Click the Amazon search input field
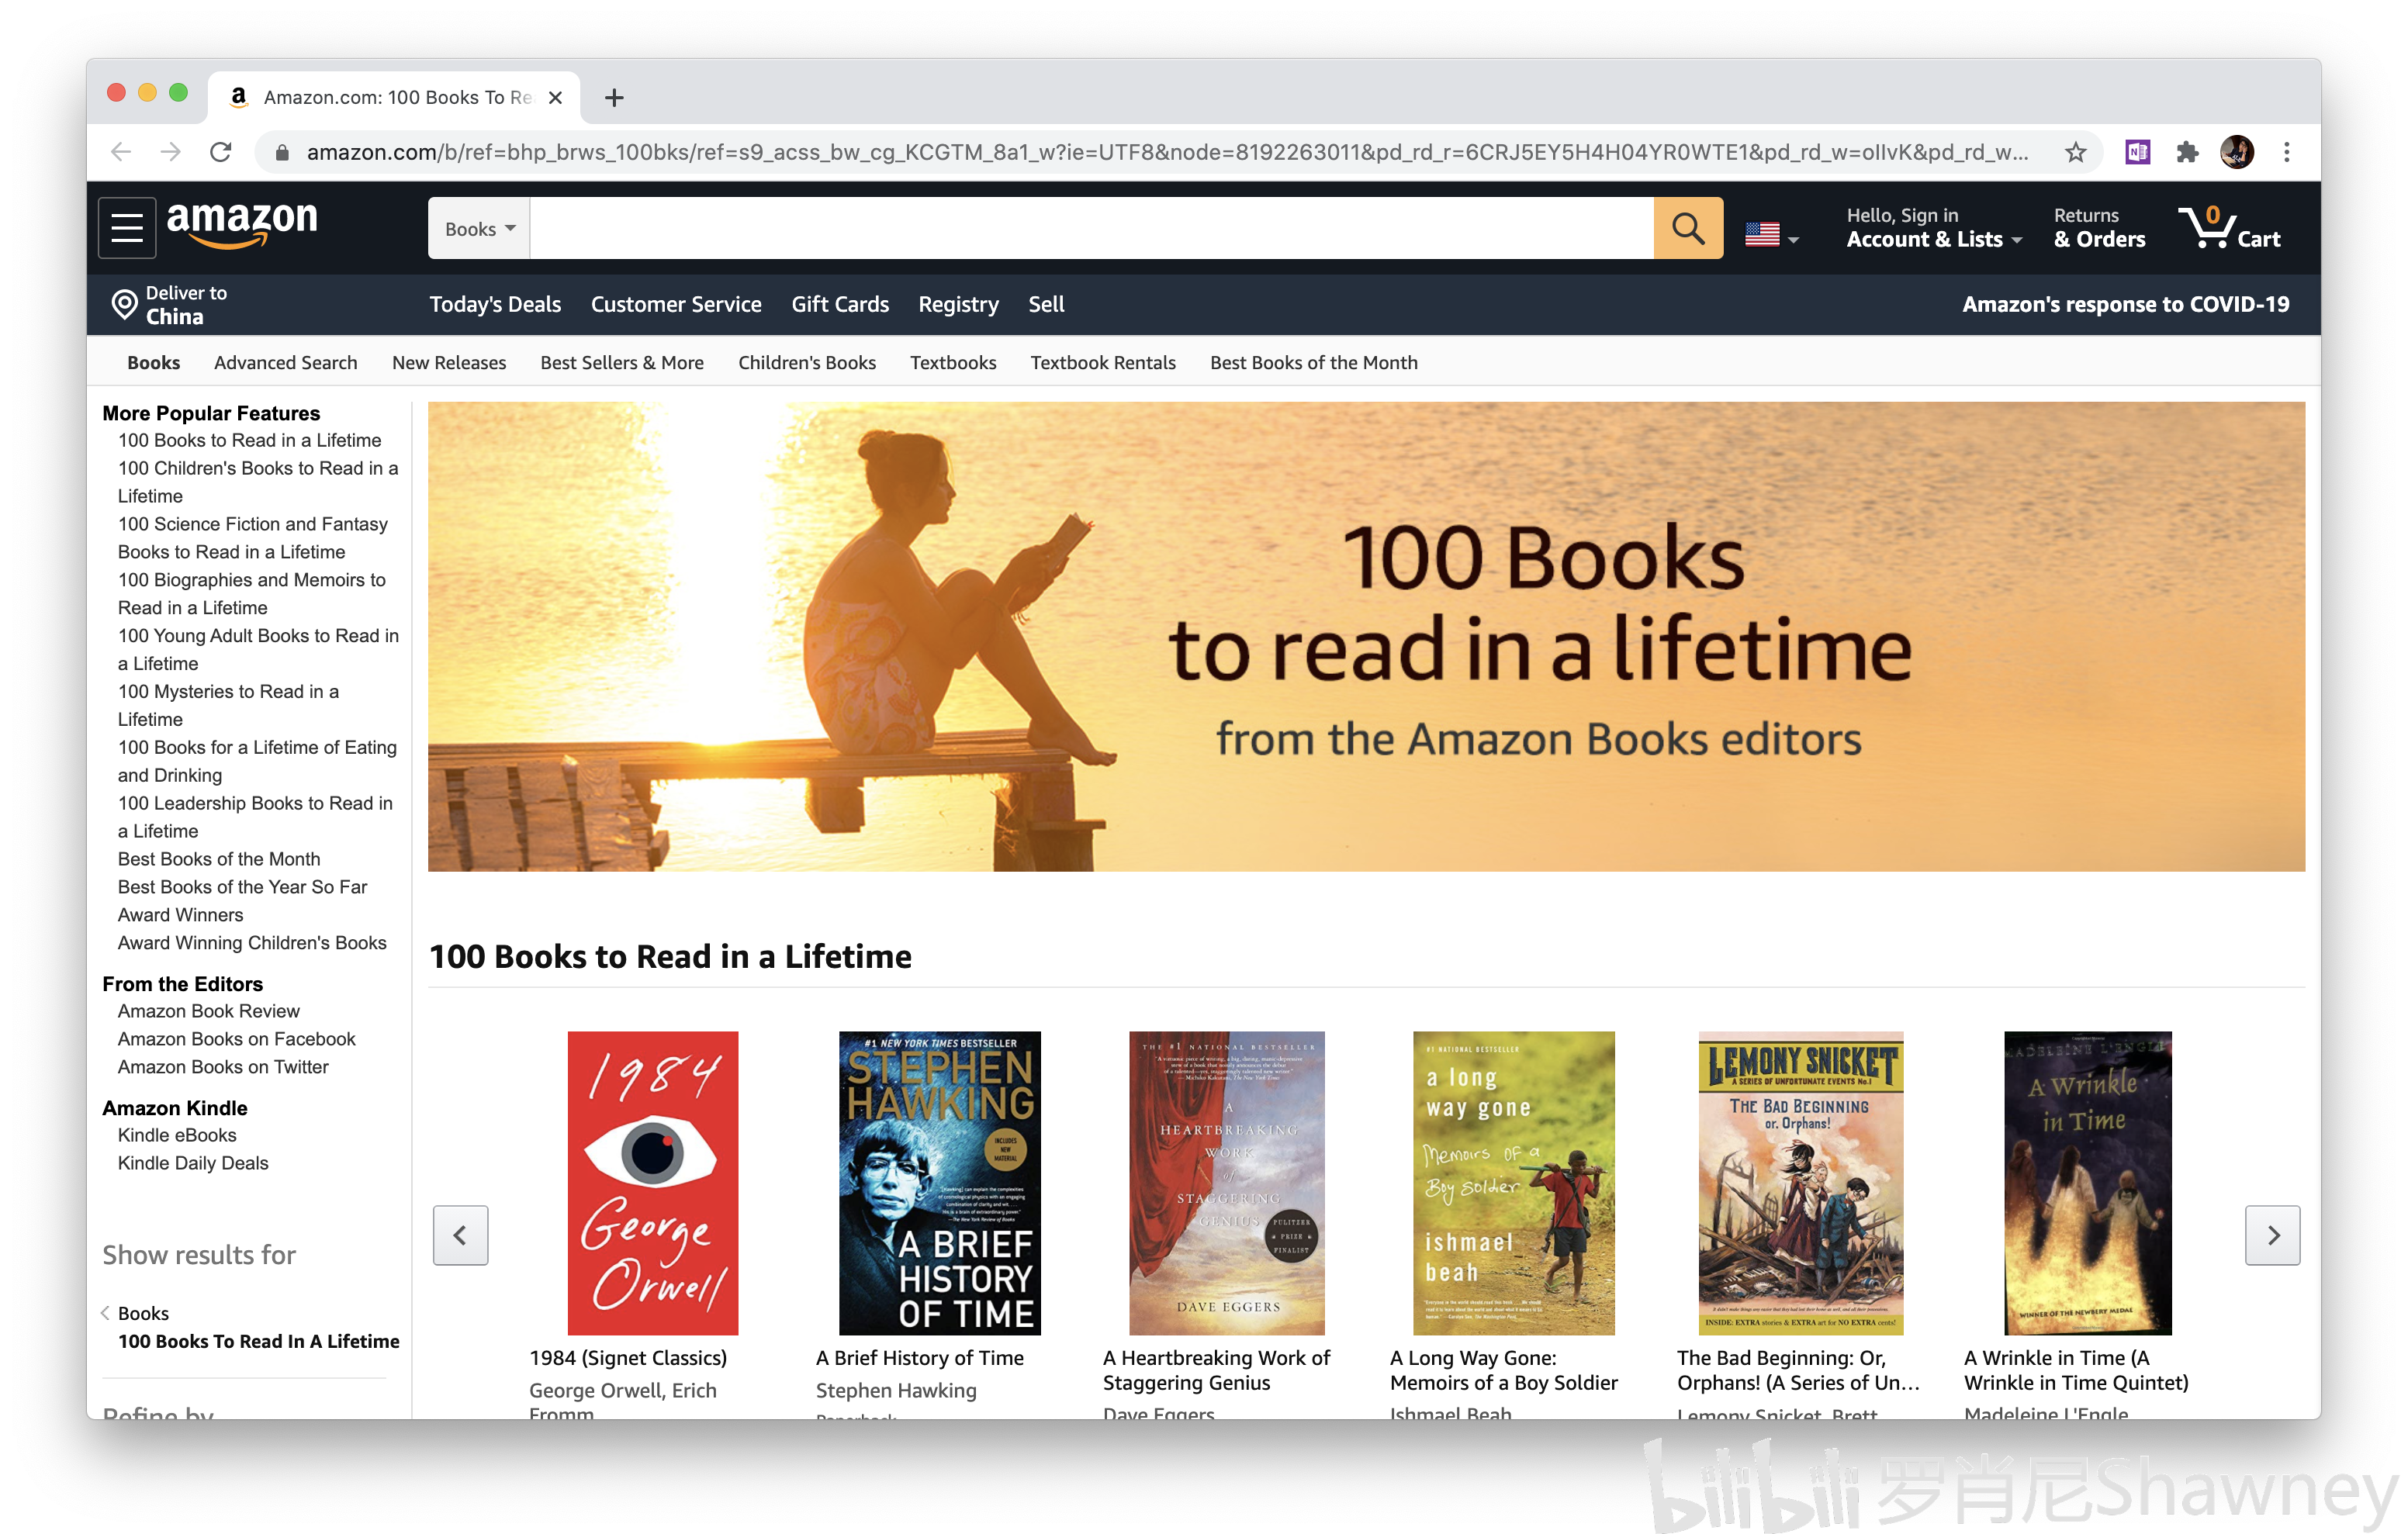 tap(1091, 228)
